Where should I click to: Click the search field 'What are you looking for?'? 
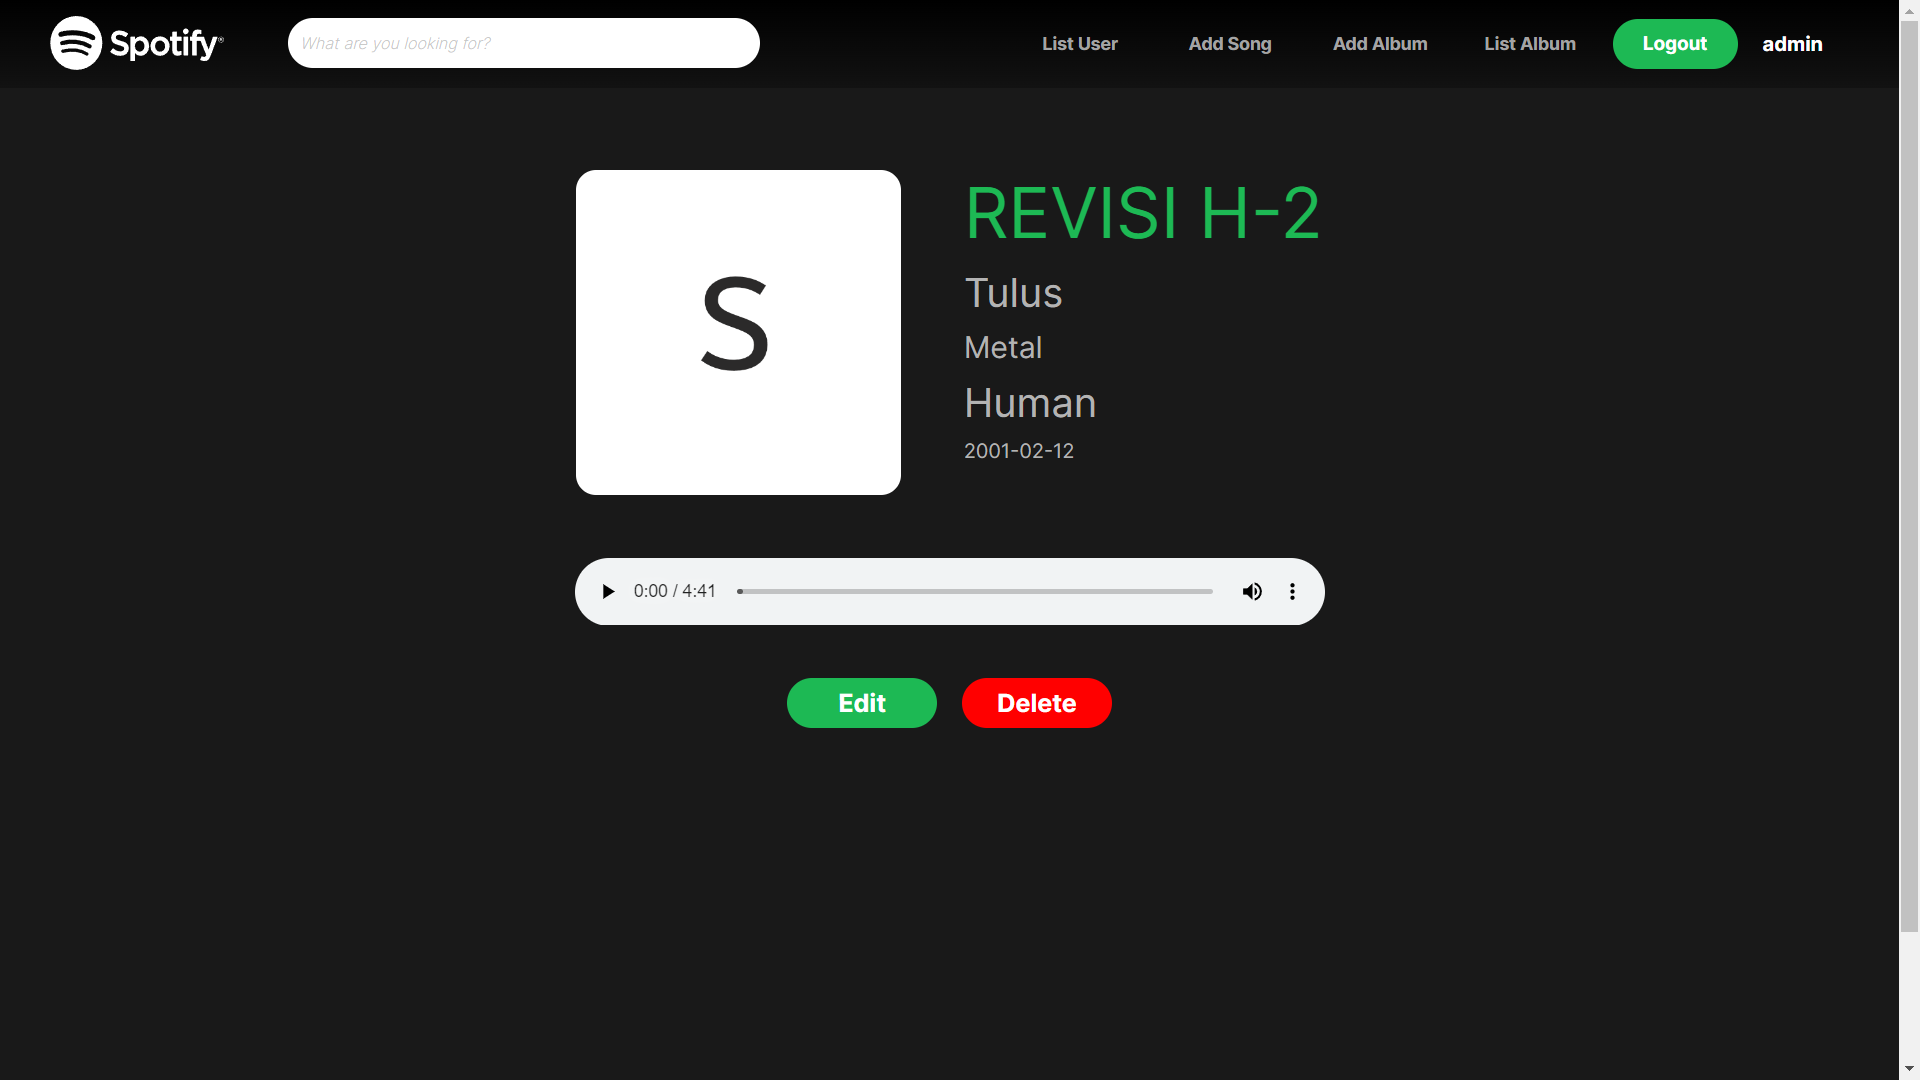[x=523, y=43]
